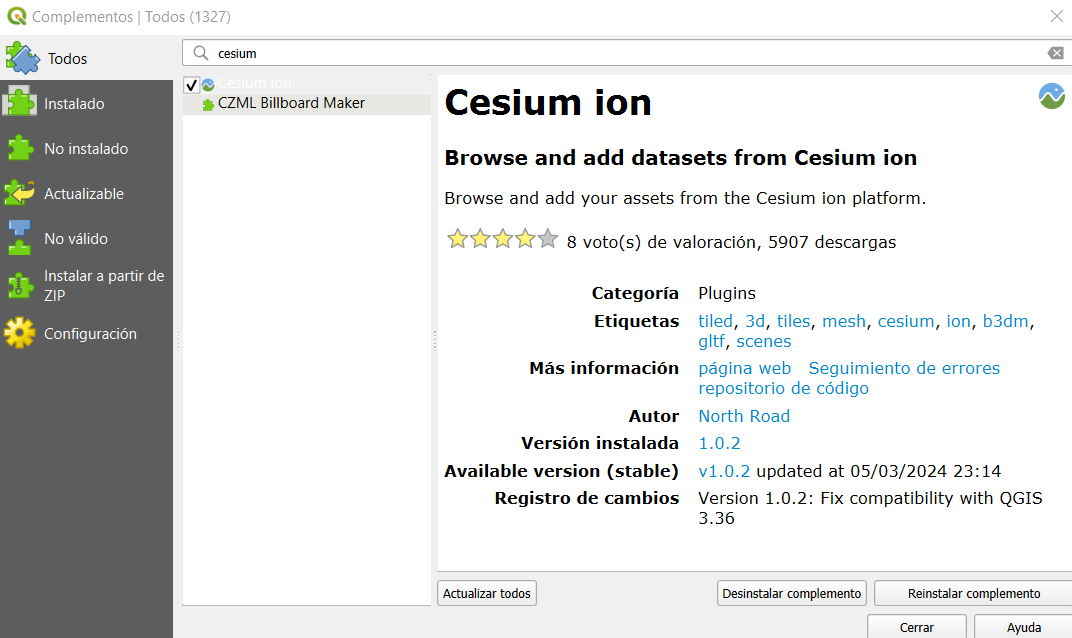Open Instalar a partir de ZIP tab
This screenshot has width=1072, height=638.
coord(86,286)
